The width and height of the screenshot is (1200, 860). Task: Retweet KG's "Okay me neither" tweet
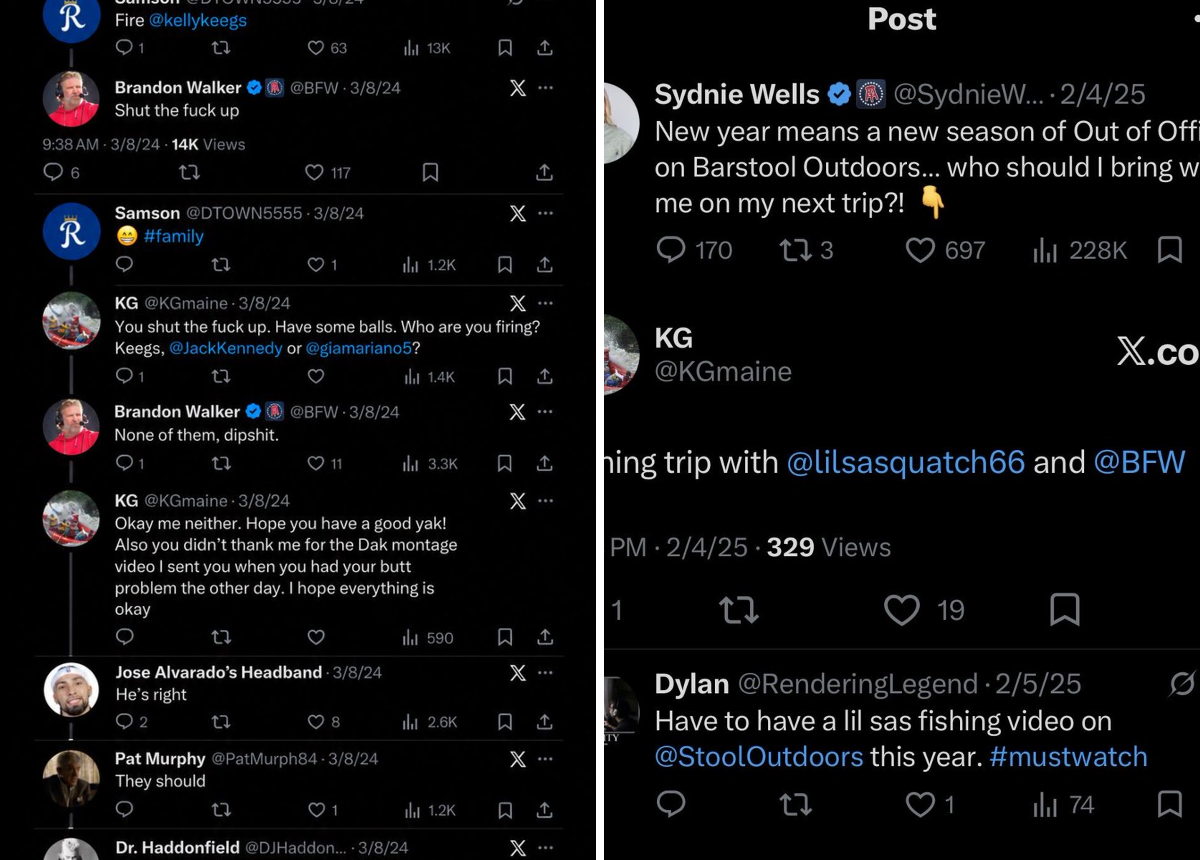(x=221, y=637)
